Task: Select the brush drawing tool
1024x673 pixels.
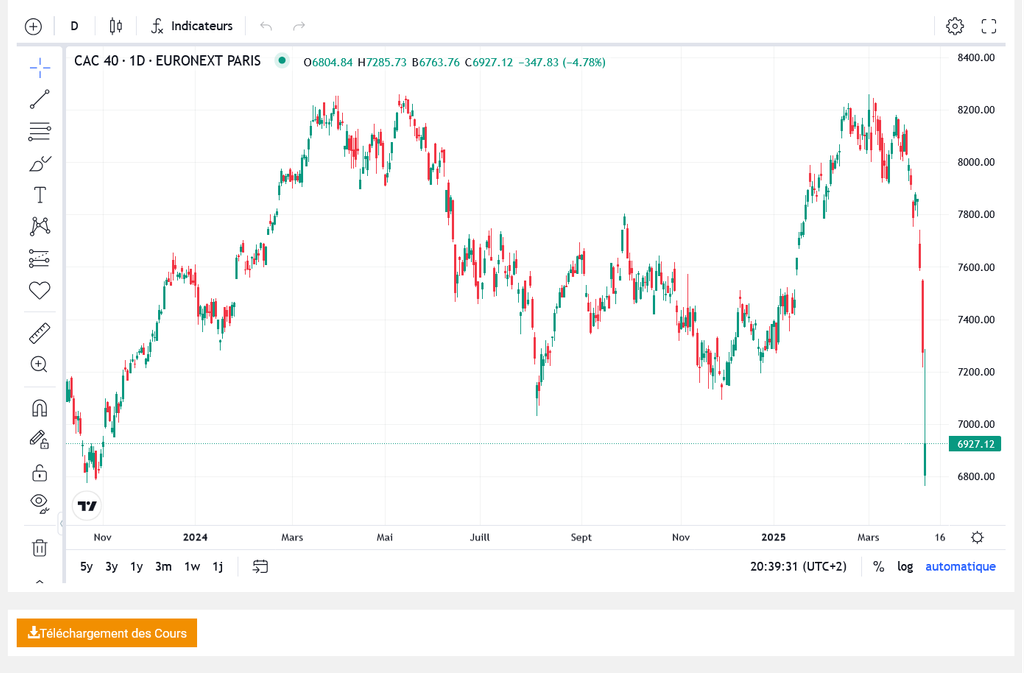Action: [x=40, y=163]
